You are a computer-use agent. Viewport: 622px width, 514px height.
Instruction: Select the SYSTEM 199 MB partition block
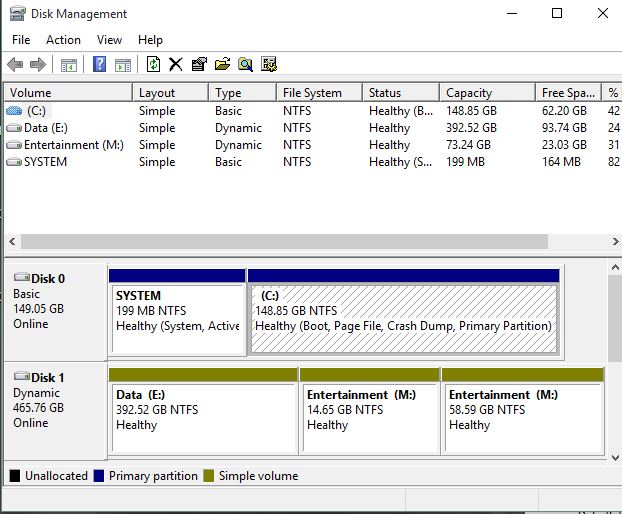click(x=177, y=313)
